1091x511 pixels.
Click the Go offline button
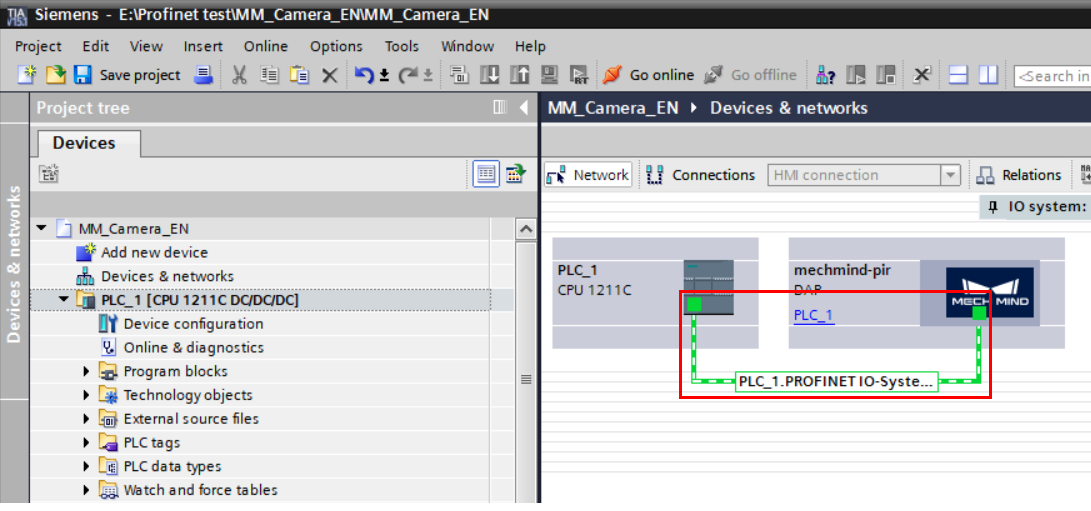(750, 74)
